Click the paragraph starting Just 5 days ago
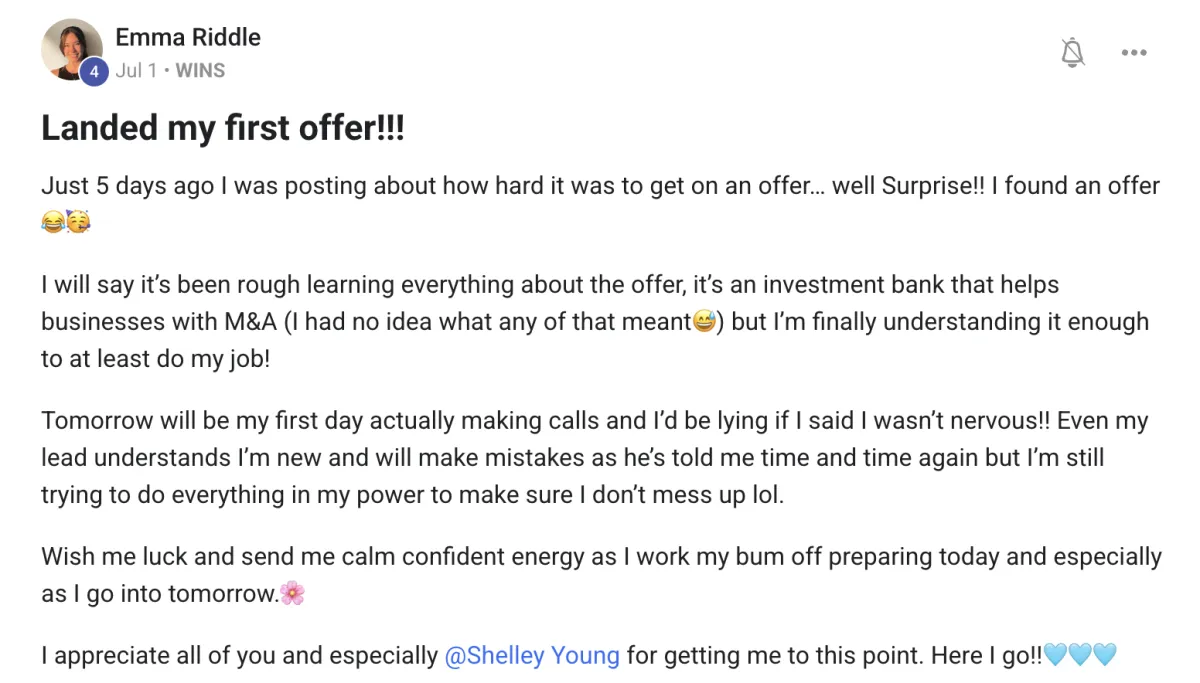The image size is (1200, 683). [600, 204]
